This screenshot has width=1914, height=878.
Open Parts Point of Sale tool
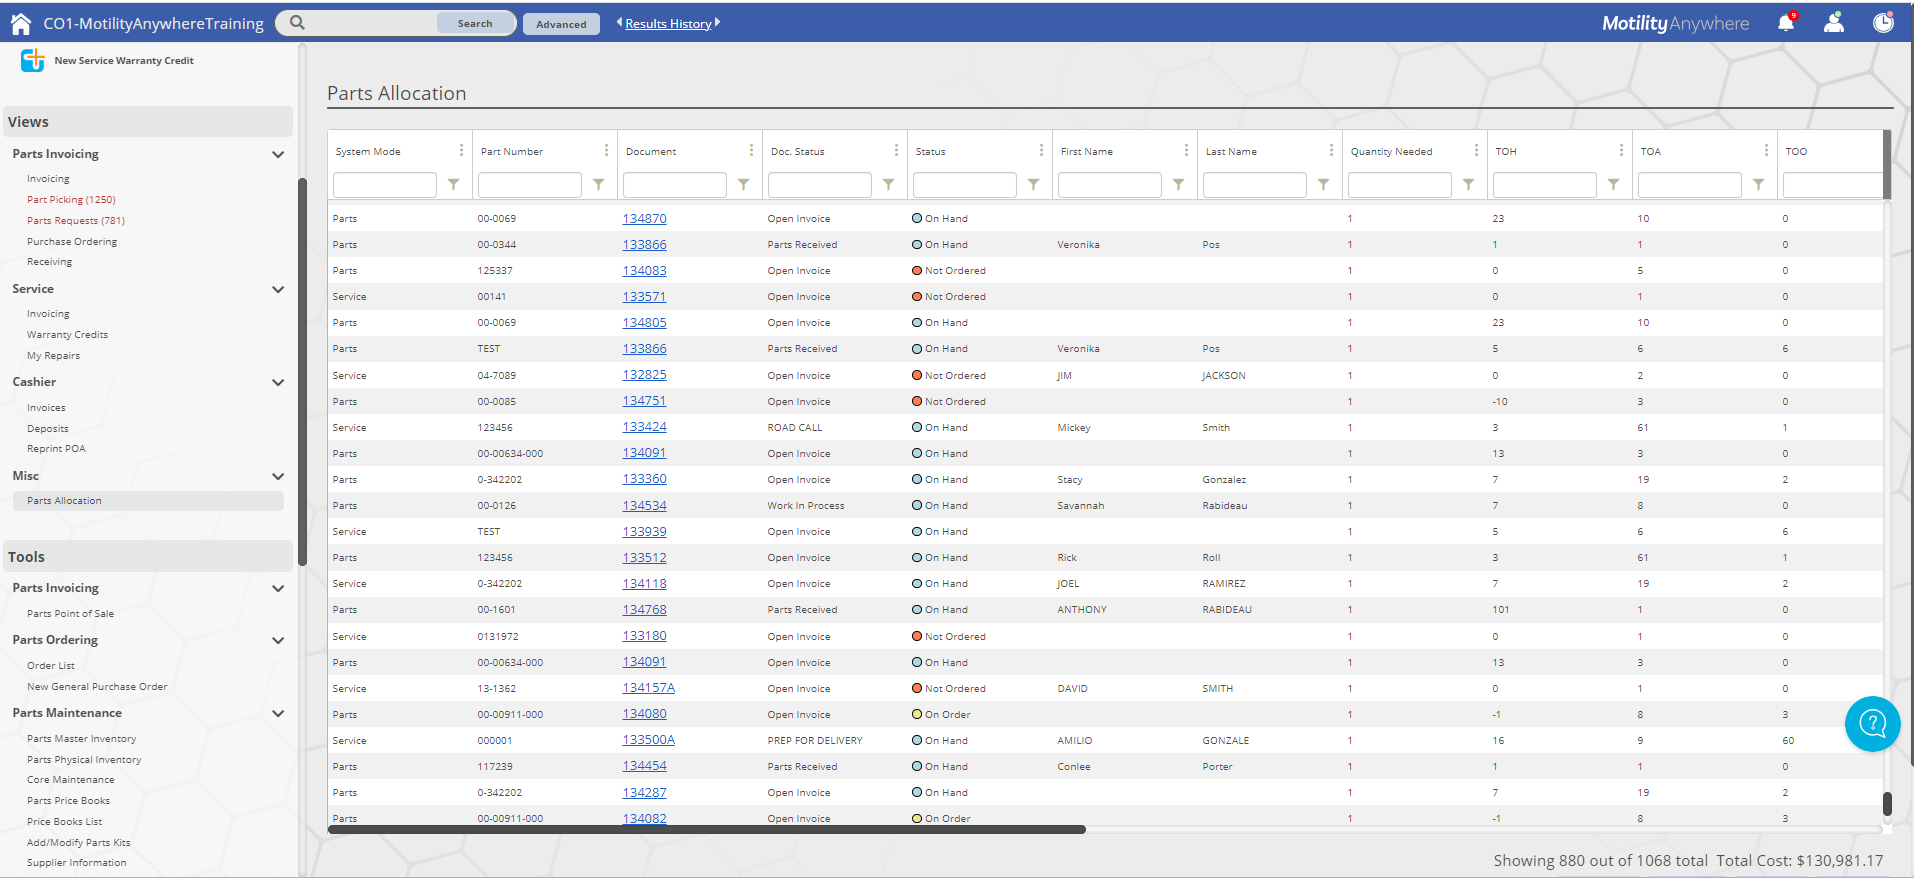click(x=70, y=614)
